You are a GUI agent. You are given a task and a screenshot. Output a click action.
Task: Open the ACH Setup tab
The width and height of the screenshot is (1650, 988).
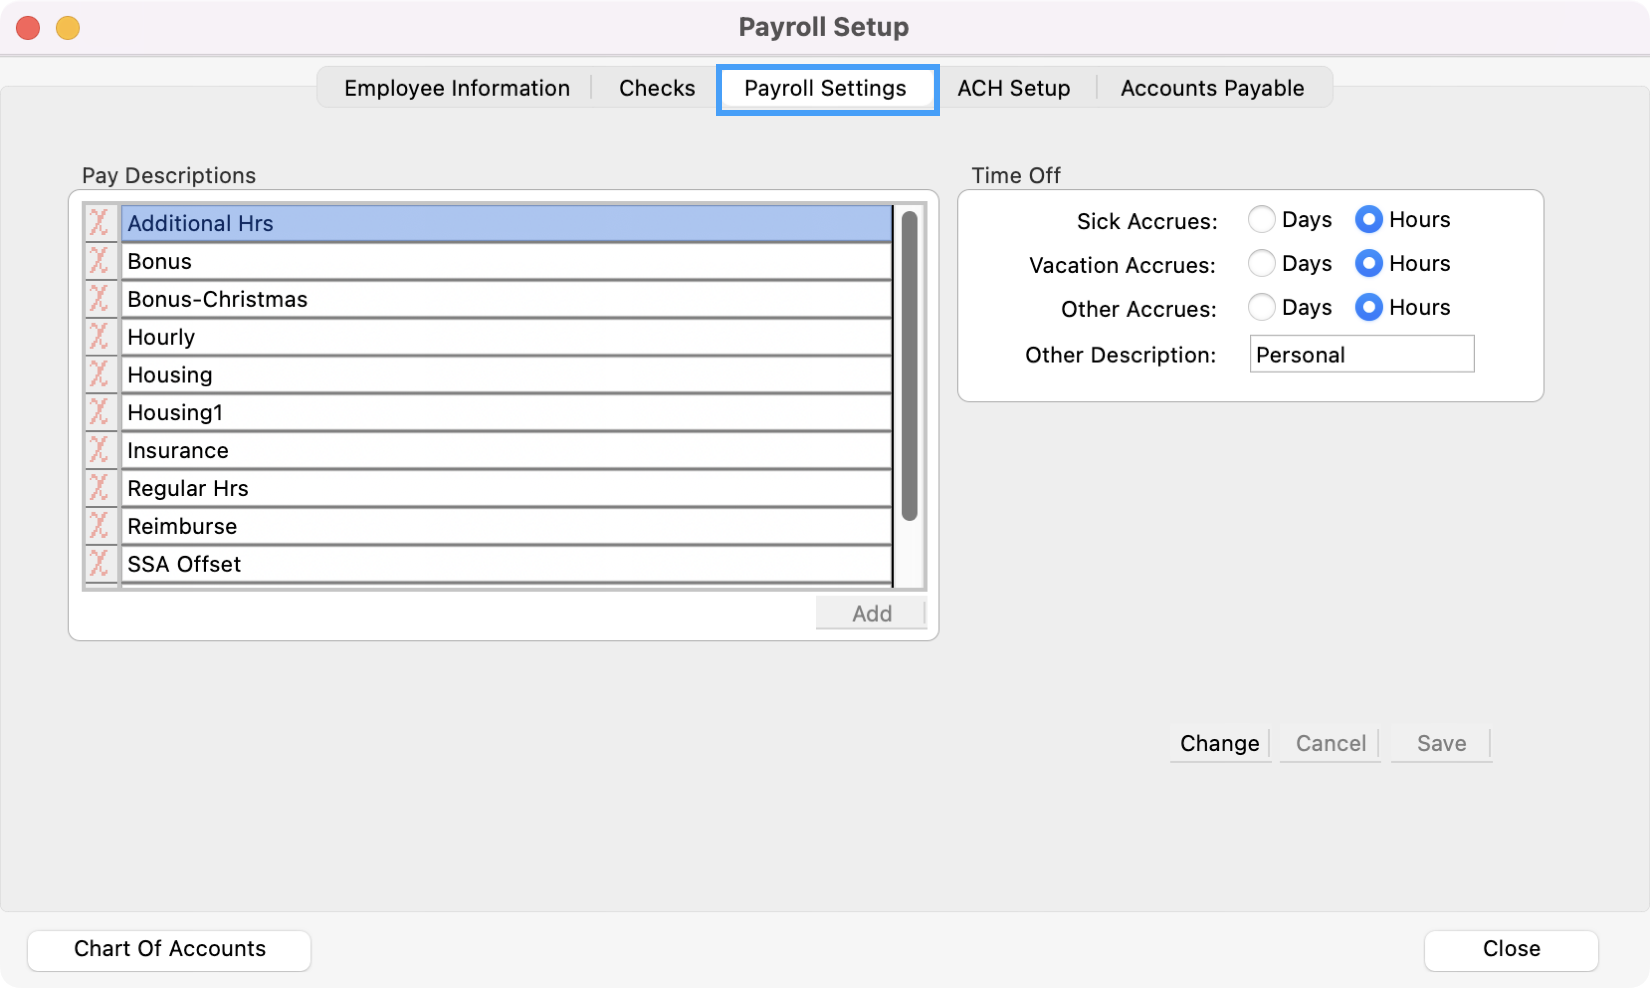click(x=1013, y=88)
